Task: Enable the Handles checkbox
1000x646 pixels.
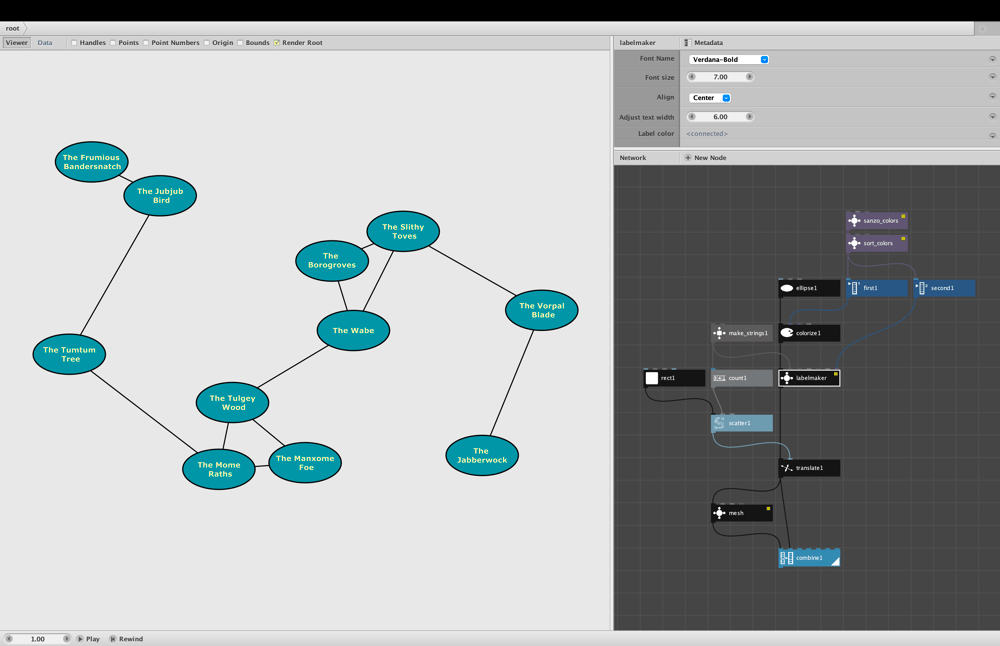Action: point(74,43)
